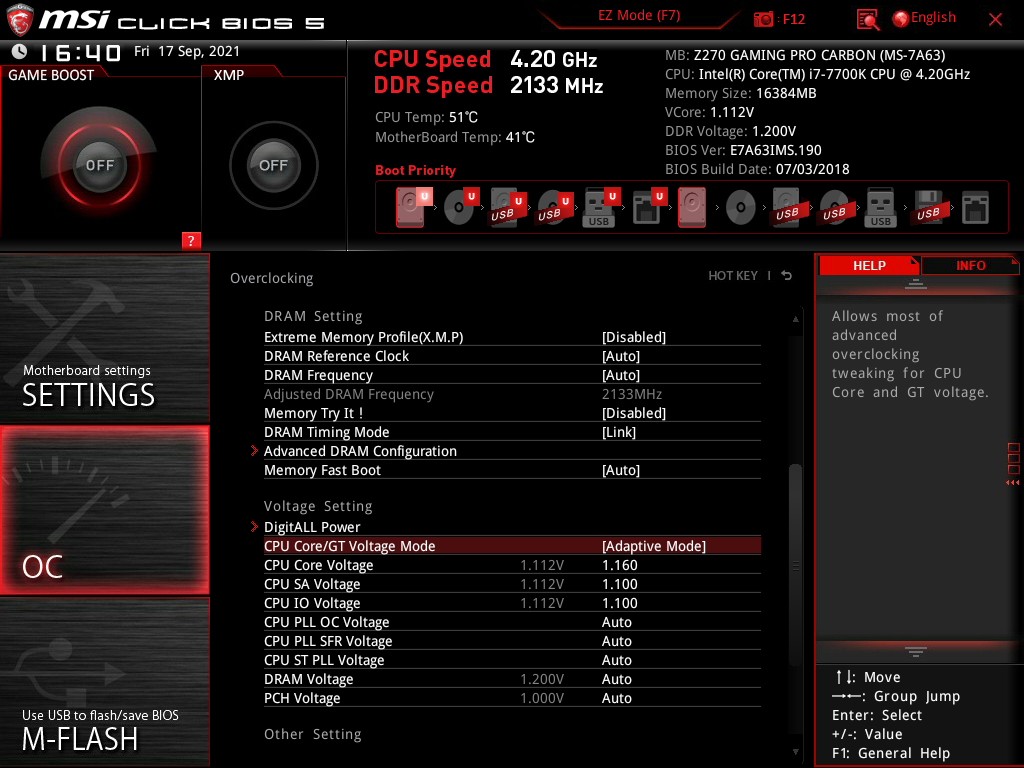Click the back arrow next to HOT KEY
The image size is (1024, 768).
coord(787,276)
